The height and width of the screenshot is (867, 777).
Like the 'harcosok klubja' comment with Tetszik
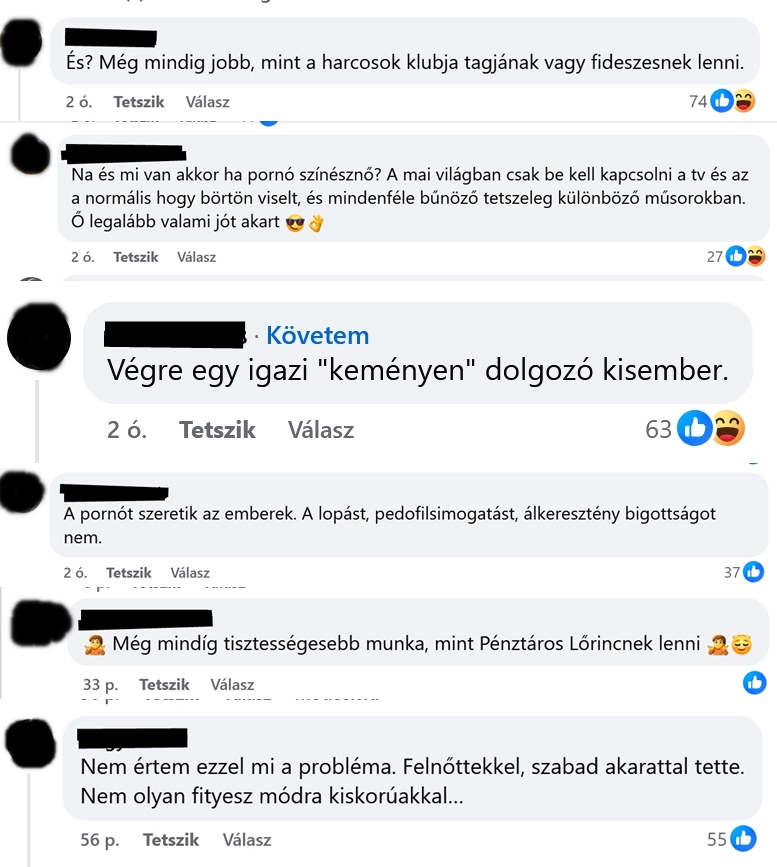[139, 102]
